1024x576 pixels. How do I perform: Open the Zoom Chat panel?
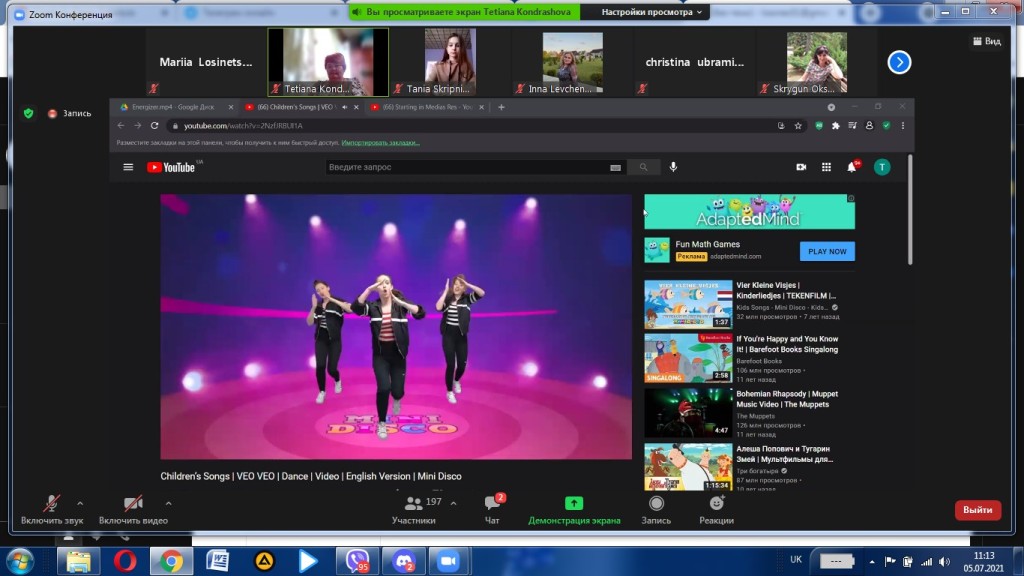click(492, 509)
